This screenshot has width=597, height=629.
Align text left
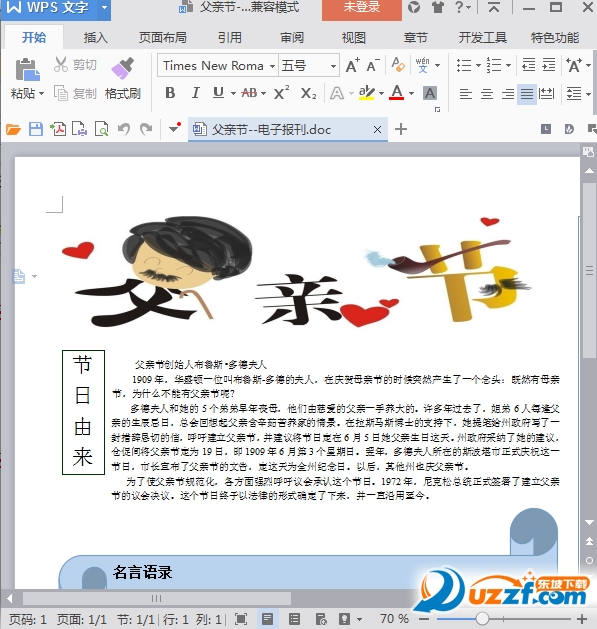click(466, 94)
